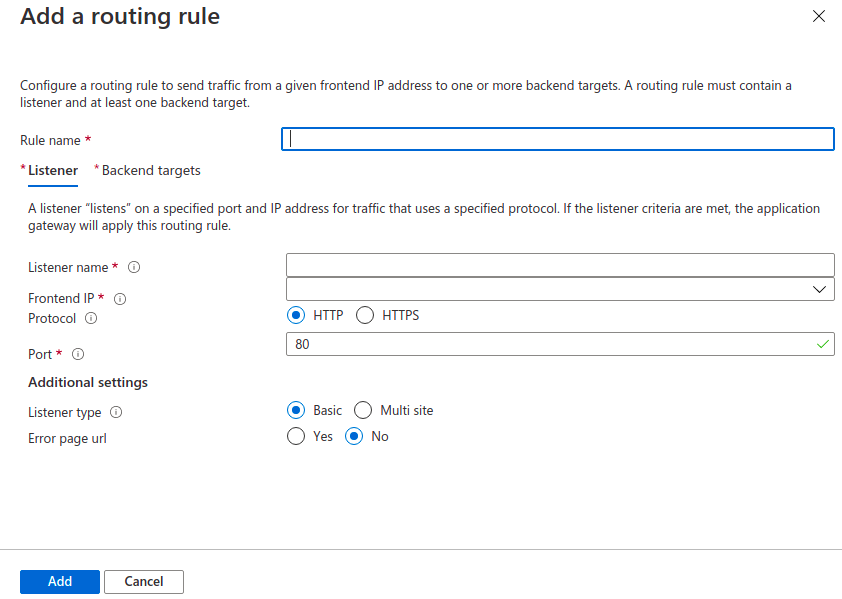Close the Add a routing rule panel
The width and height of the screenshot is (842, 599).
819,16
